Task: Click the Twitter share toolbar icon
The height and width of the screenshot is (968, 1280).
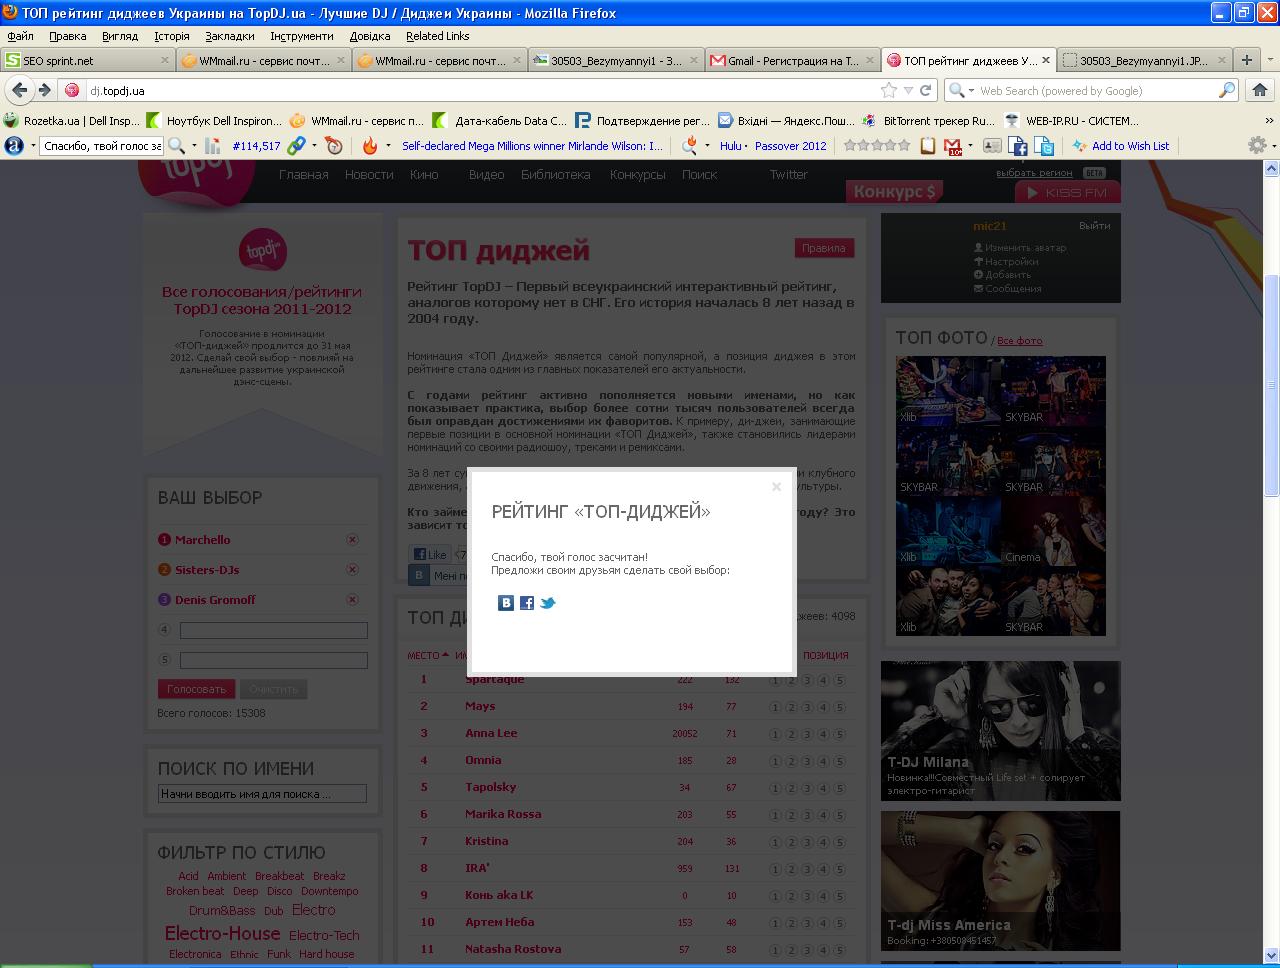Action: pyautogui.click(x=1045, y=146)
